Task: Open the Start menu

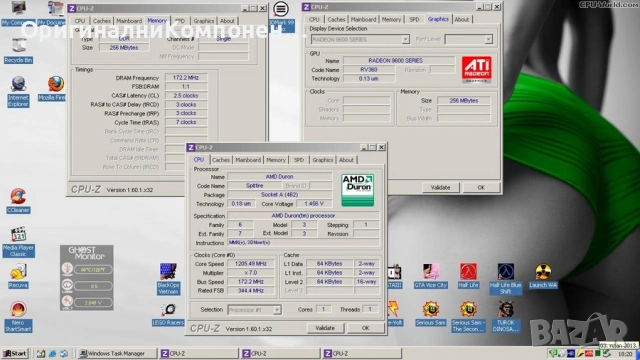Action: click(15, 353)
